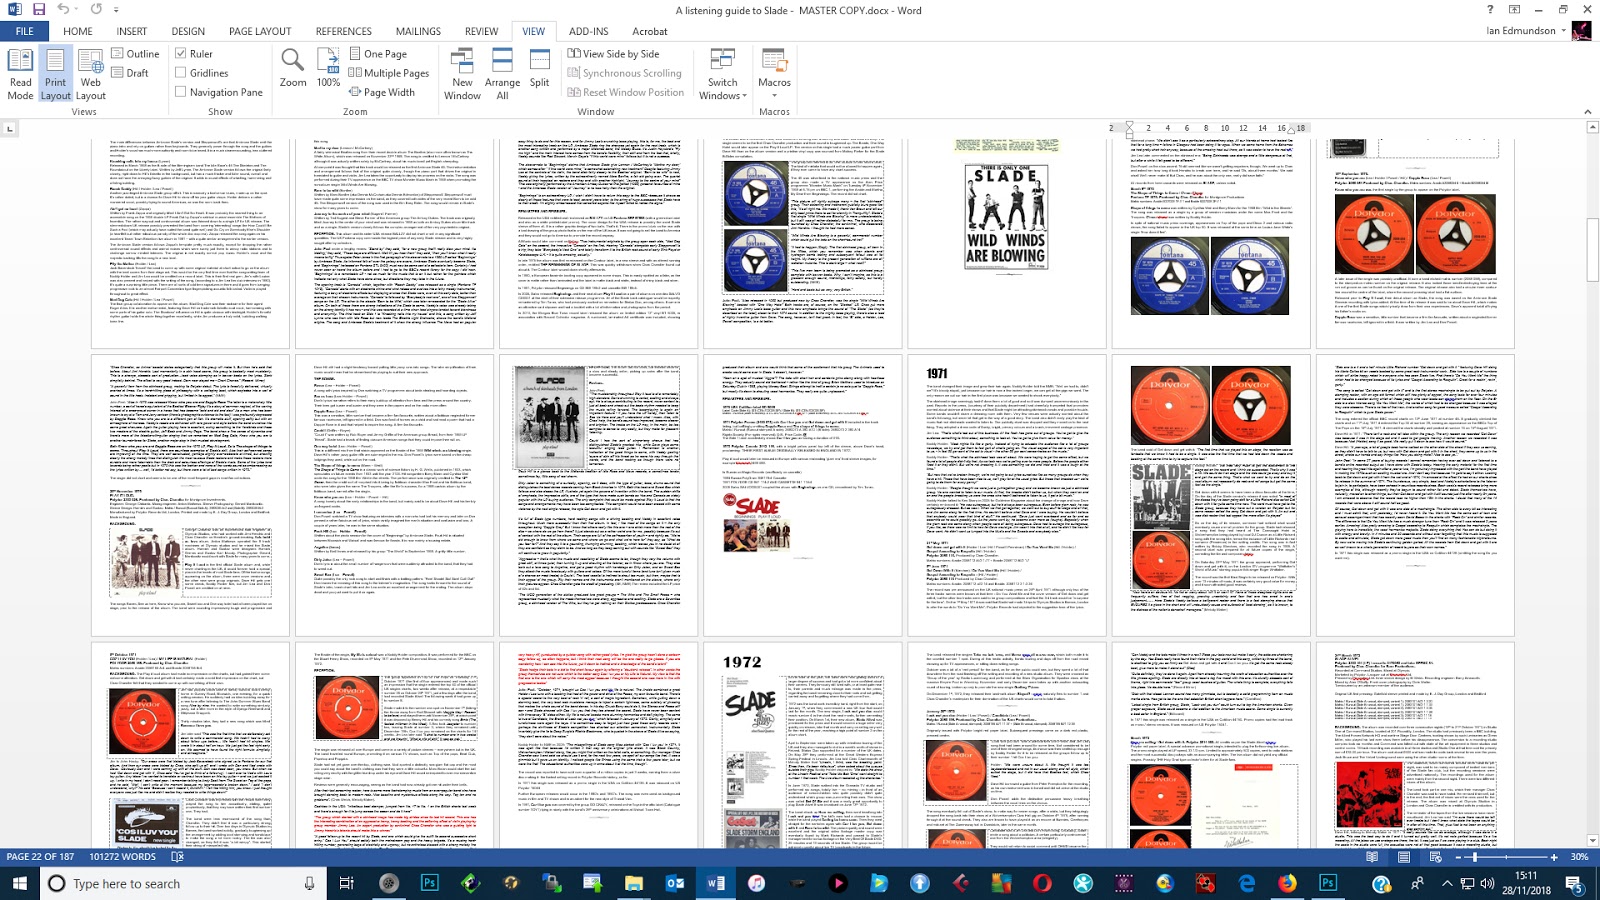Click the tab selector at ruler's left
Viewport: 1600px width, 900px height.
coord(10,128)
